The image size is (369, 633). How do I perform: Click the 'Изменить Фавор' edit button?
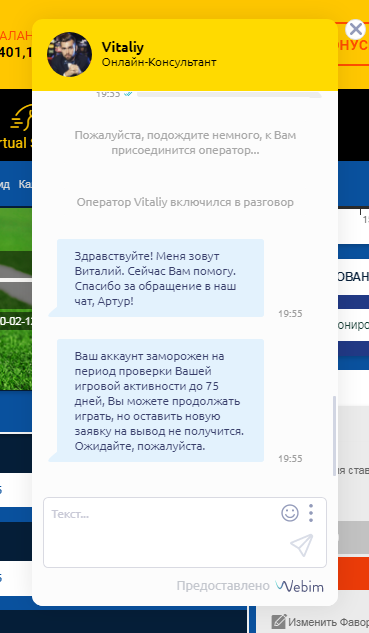click(x=320, y=622)
